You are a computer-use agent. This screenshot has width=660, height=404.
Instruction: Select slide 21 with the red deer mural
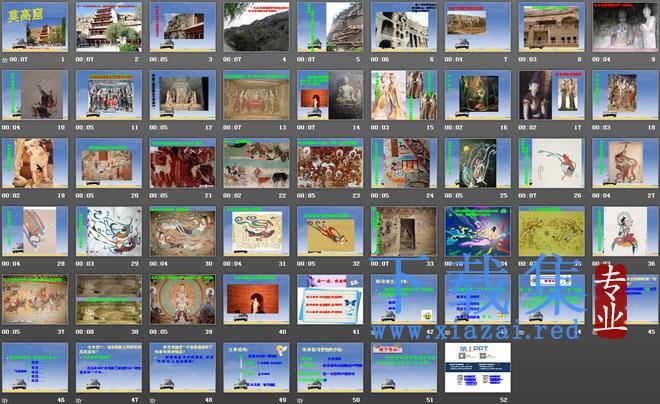click(182, 163)
